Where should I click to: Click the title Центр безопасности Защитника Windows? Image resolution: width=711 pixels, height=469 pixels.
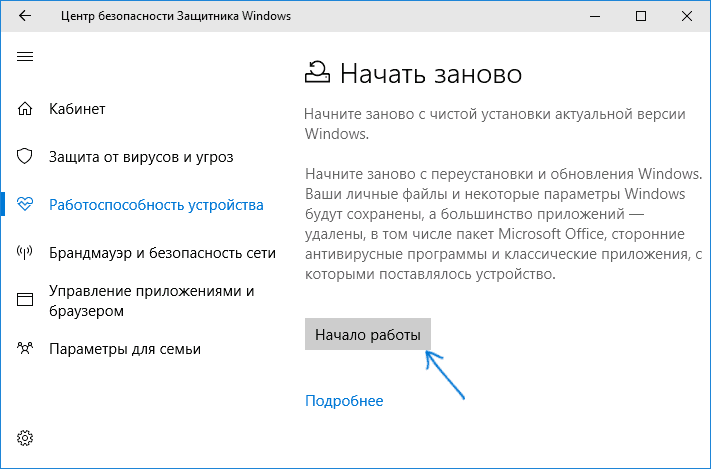pyautogui.click(x=176, y=16)
